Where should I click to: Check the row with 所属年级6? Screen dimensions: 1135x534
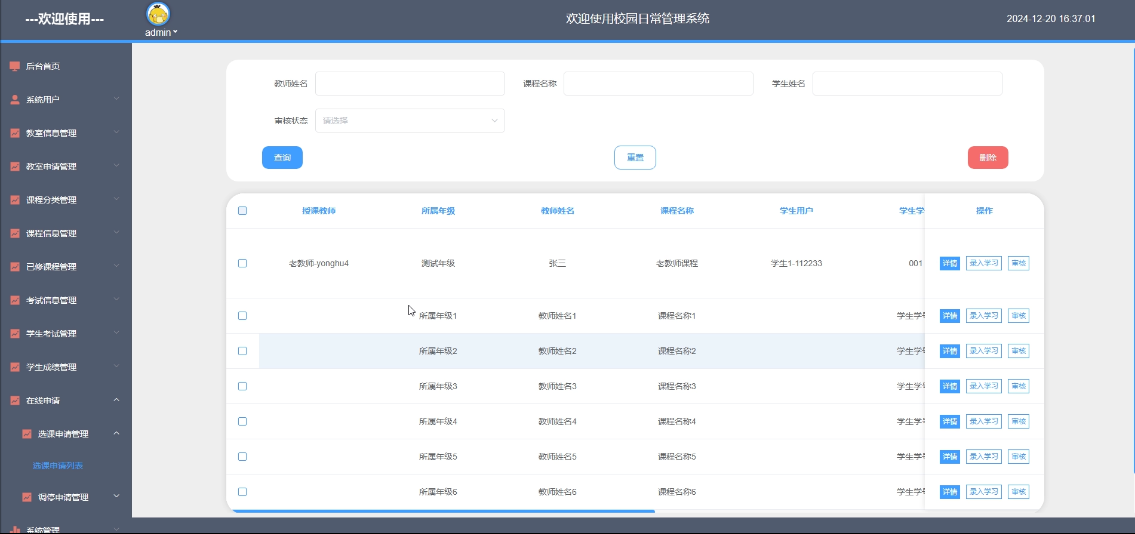click(242, 491)
